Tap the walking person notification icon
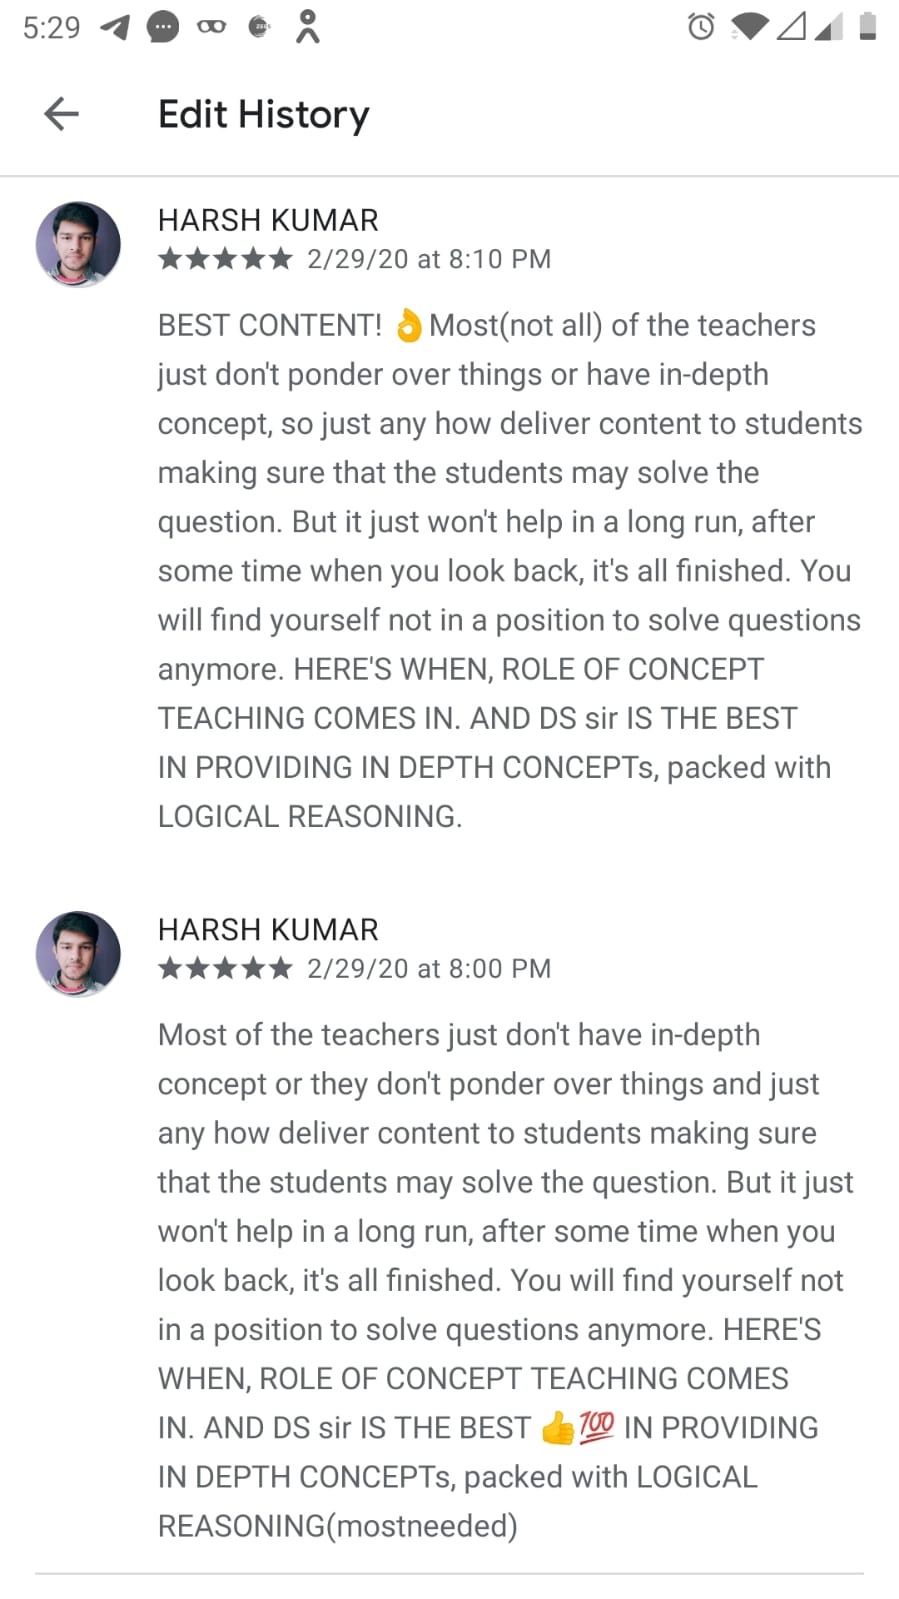 coord(307,27)
